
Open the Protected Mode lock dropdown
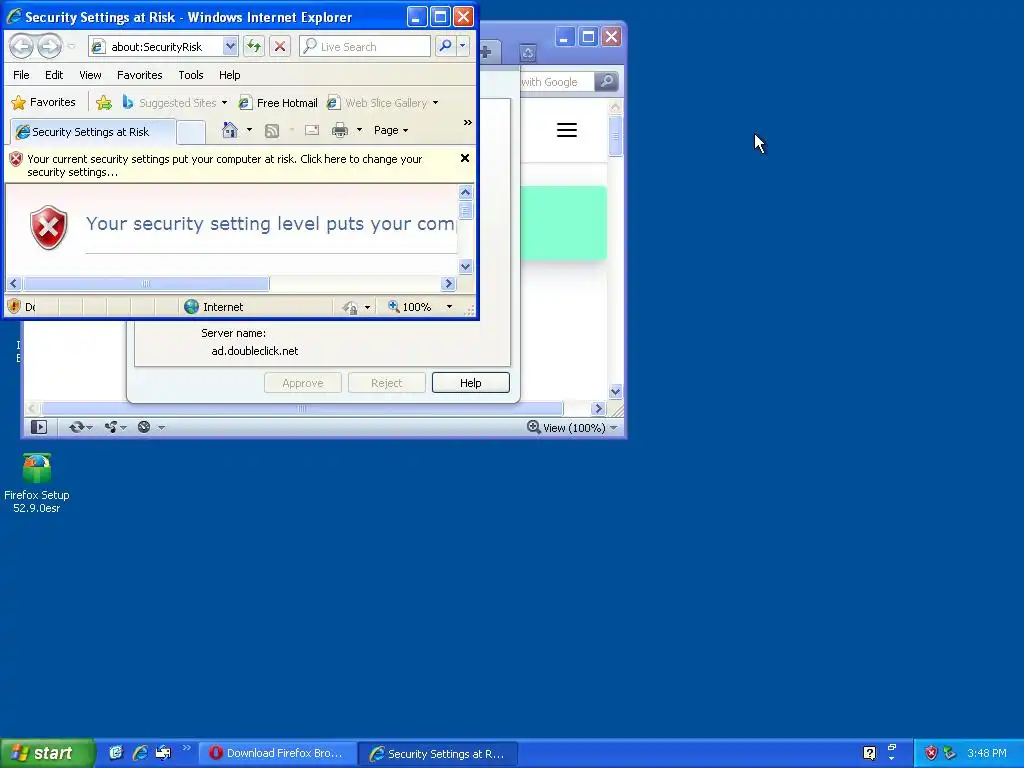[x=367, y=307]
